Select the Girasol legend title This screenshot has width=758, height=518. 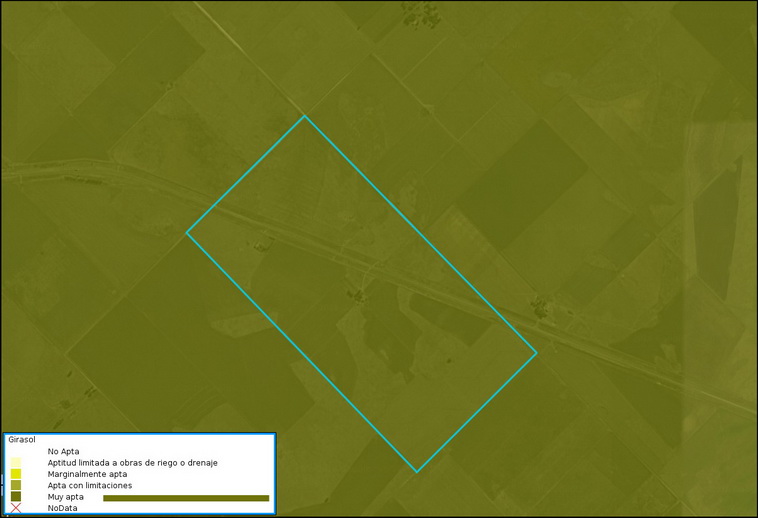click(x=22, y=440)
